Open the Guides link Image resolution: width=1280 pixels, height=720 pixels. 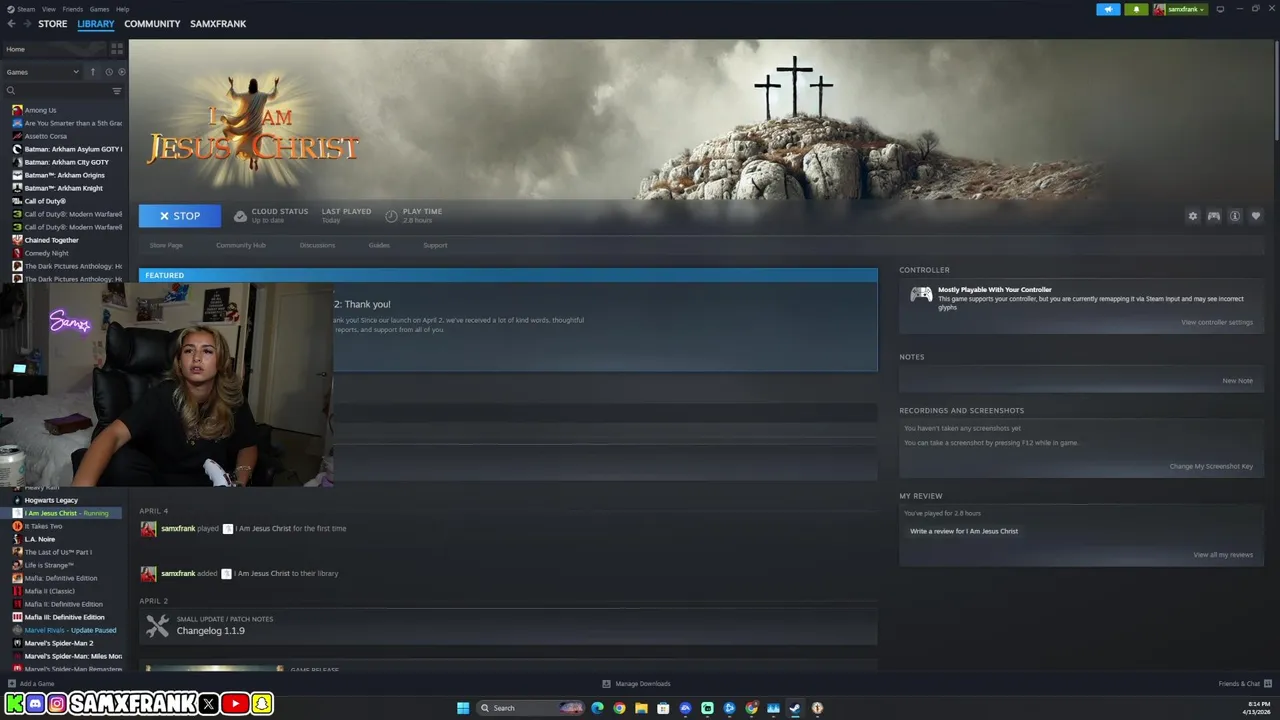click(x=379, y=245)
